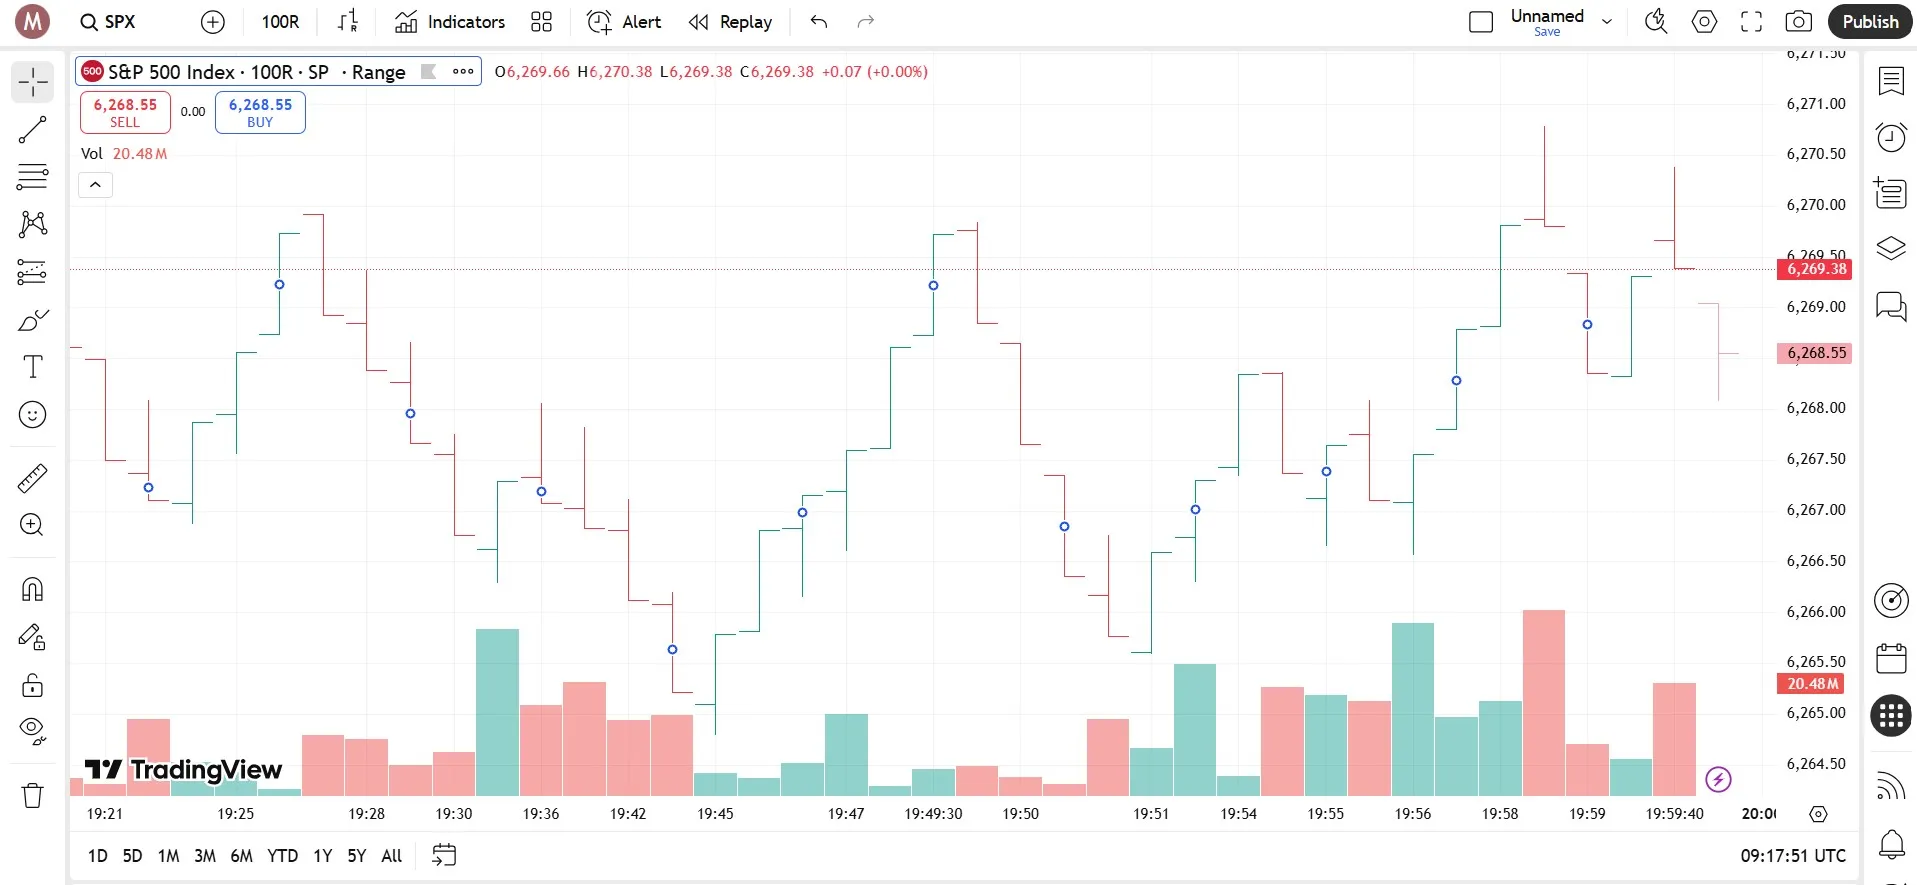Image resolution: width=1917 pixels, height=885 pixels.
Task: Open the economic calendar icon
Action: pyautogui.click(x=1890, y=659)
